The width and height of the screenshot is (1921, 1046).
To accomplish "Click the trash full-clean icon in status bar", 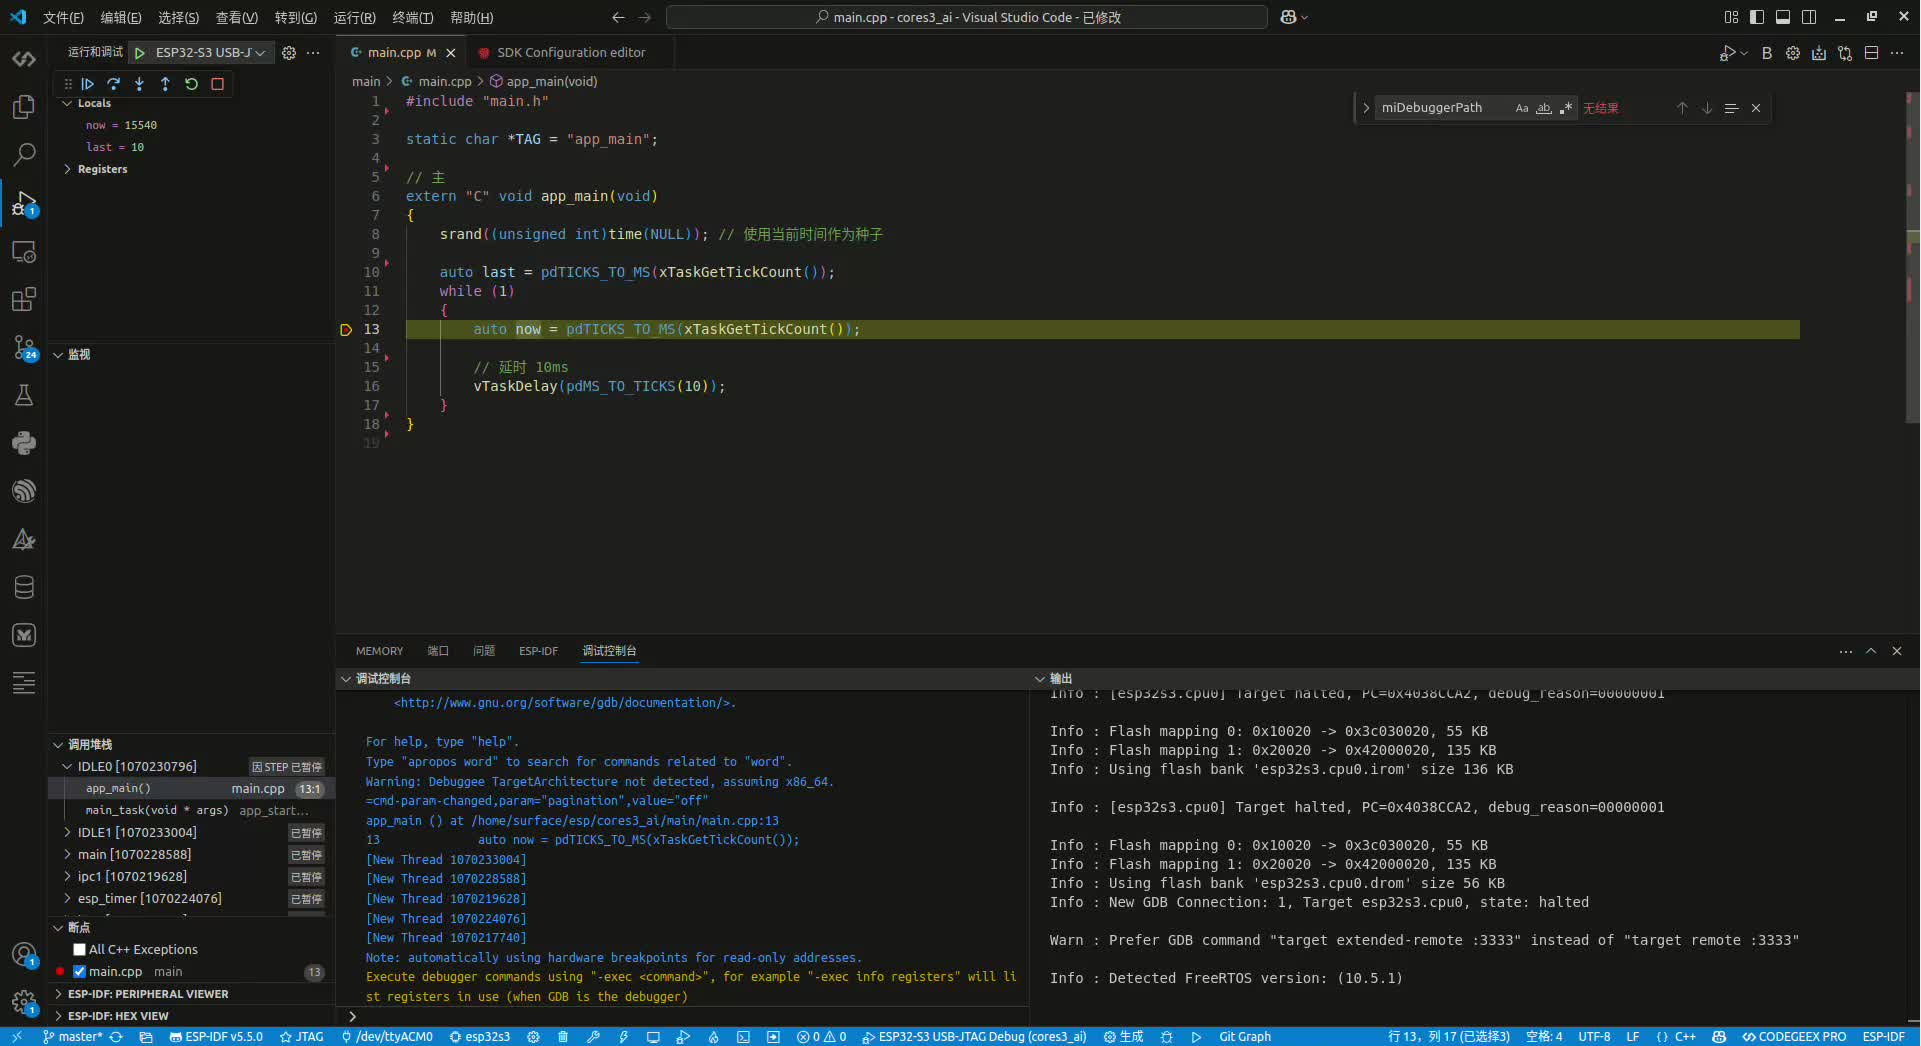I will pos(563,1037).
